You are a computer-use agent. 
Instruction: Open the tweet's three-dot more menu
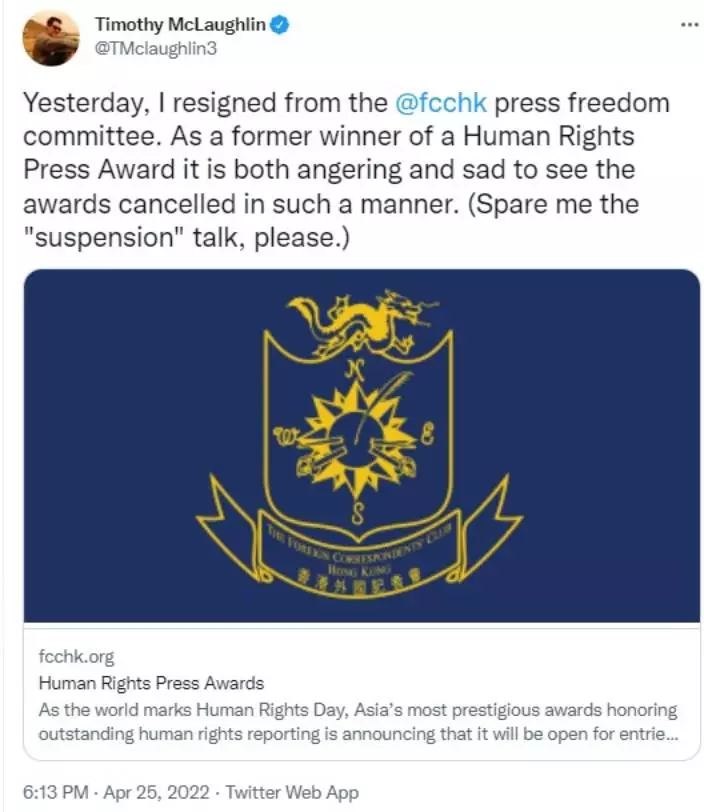(689, 24)
